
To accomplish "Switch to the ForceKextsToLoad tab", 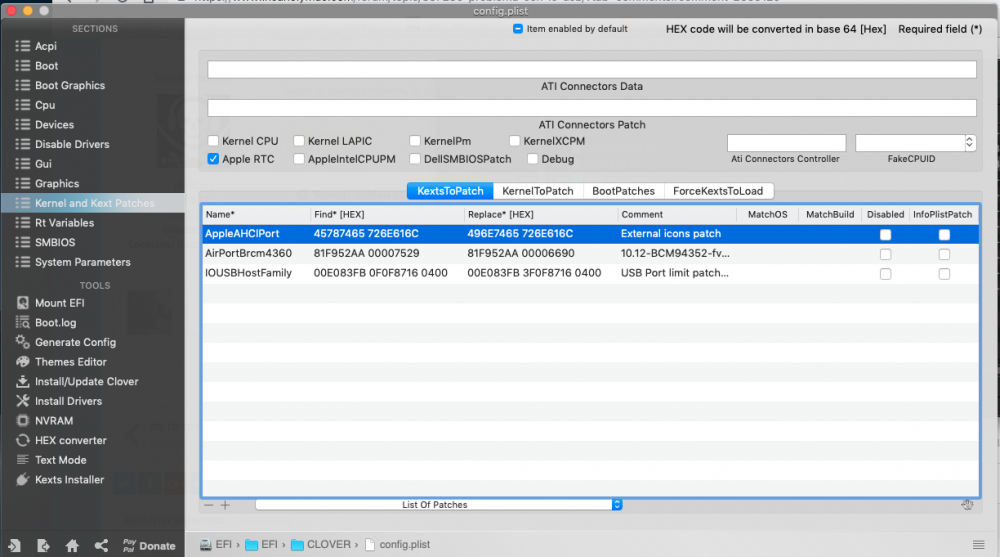I will [x=718, y=191].
